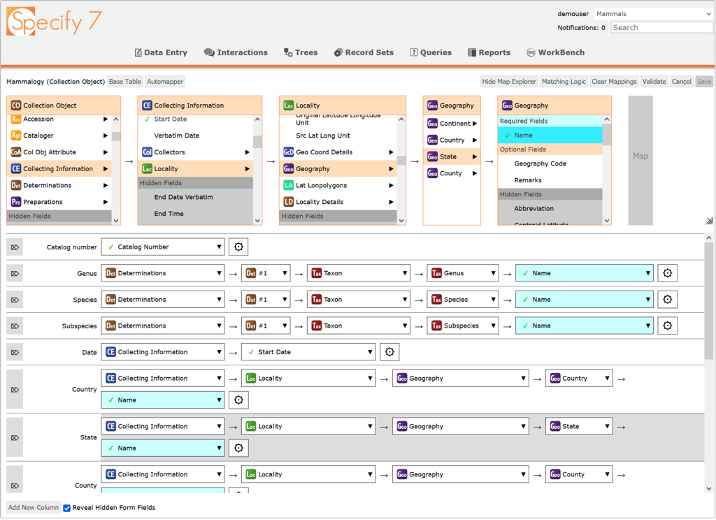
Task: Select Verbatim Date field
Action: (x=195, y=136)
